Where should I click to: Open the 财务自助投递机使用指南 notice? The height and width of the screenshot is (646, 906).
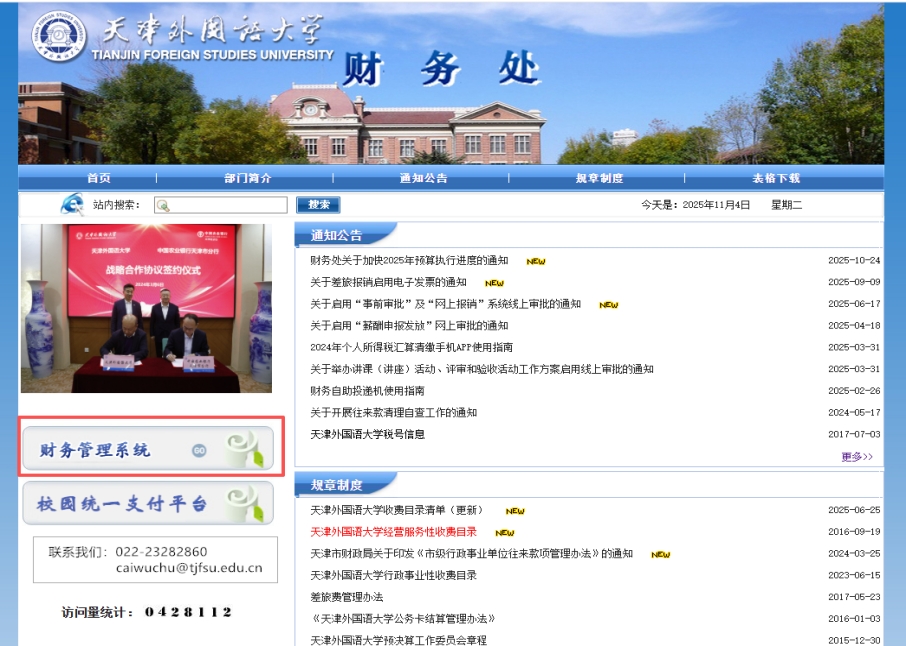coord(367,391)
